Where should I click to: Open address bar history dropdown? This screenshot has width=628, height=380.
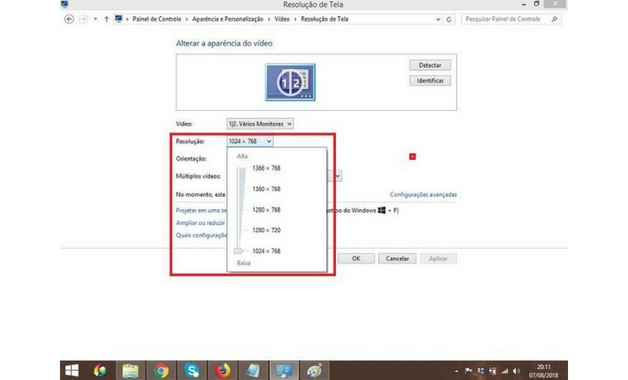pos(438,19)
